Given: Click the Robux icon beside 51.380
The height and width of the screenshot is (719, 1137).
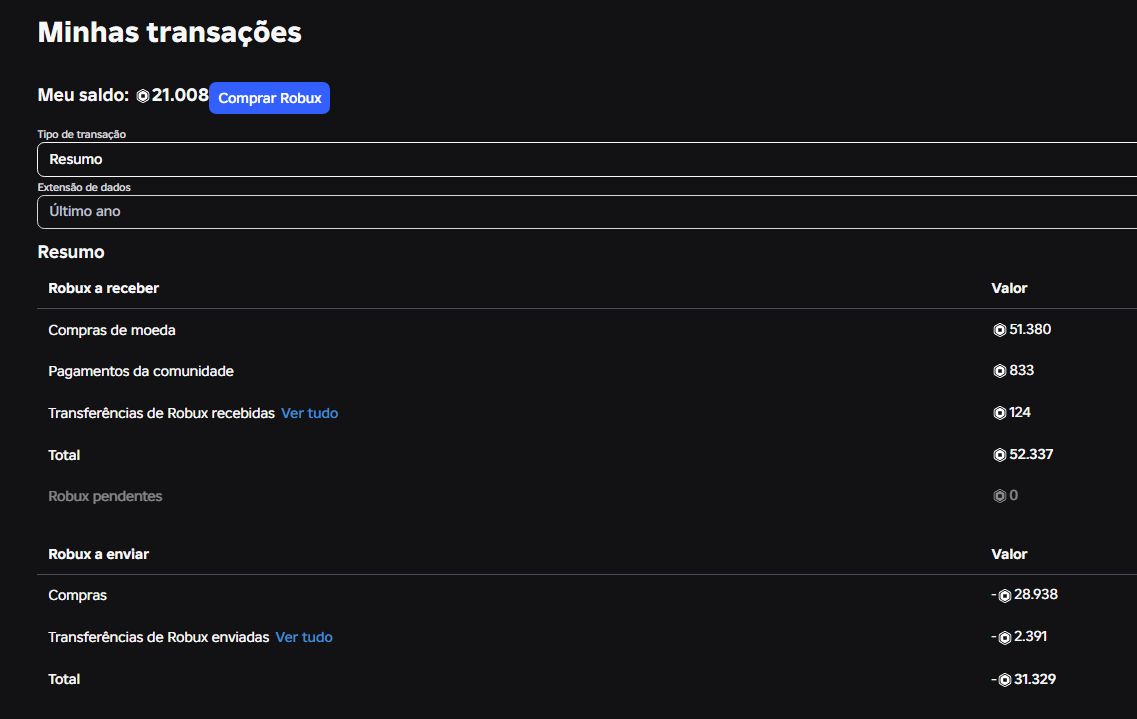Looking at the screenshot, I should pyautogui.click(x=999, y=330).
